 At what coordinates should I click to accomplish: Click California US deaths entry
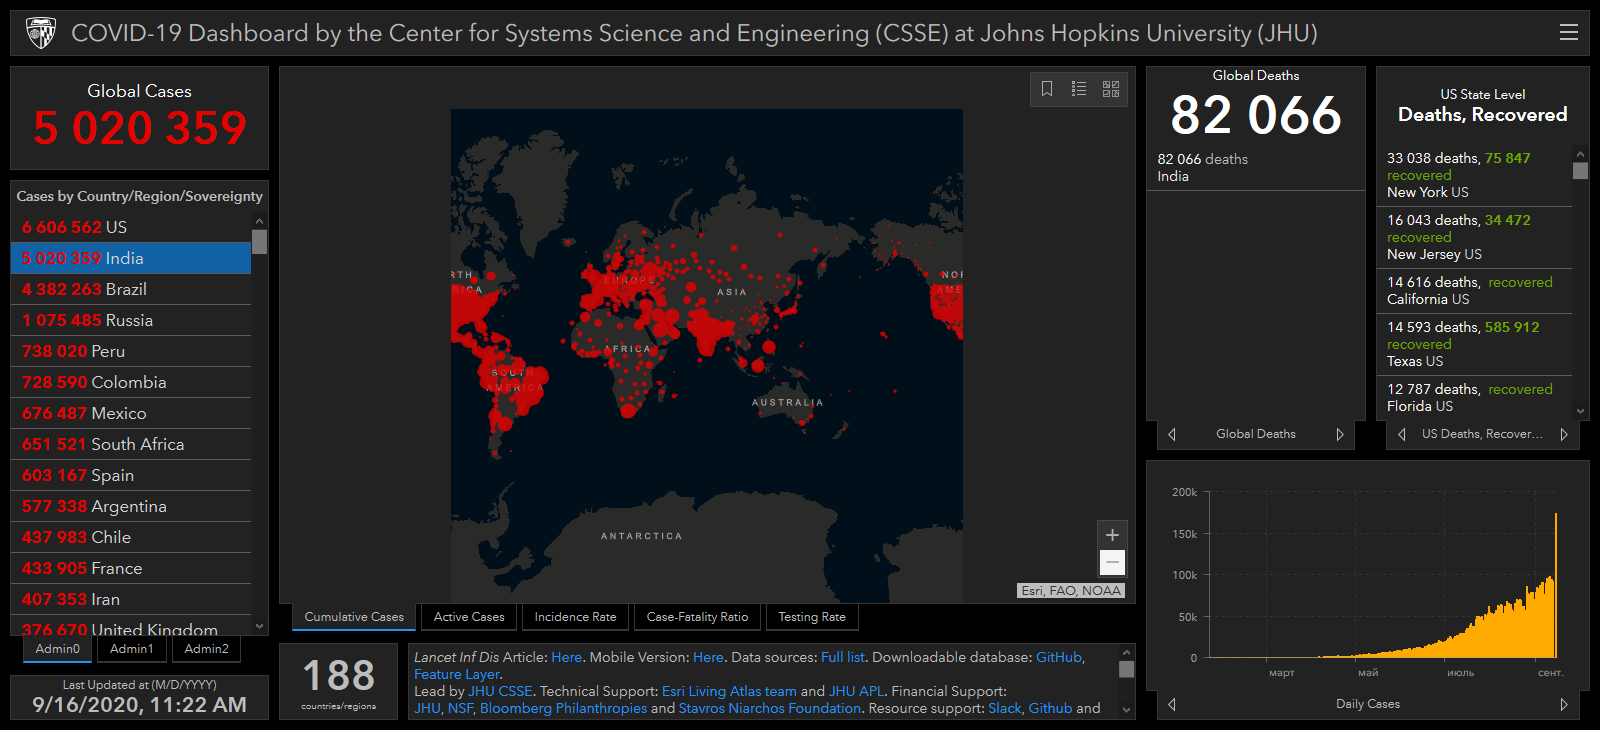click(x=1475, y=290)
